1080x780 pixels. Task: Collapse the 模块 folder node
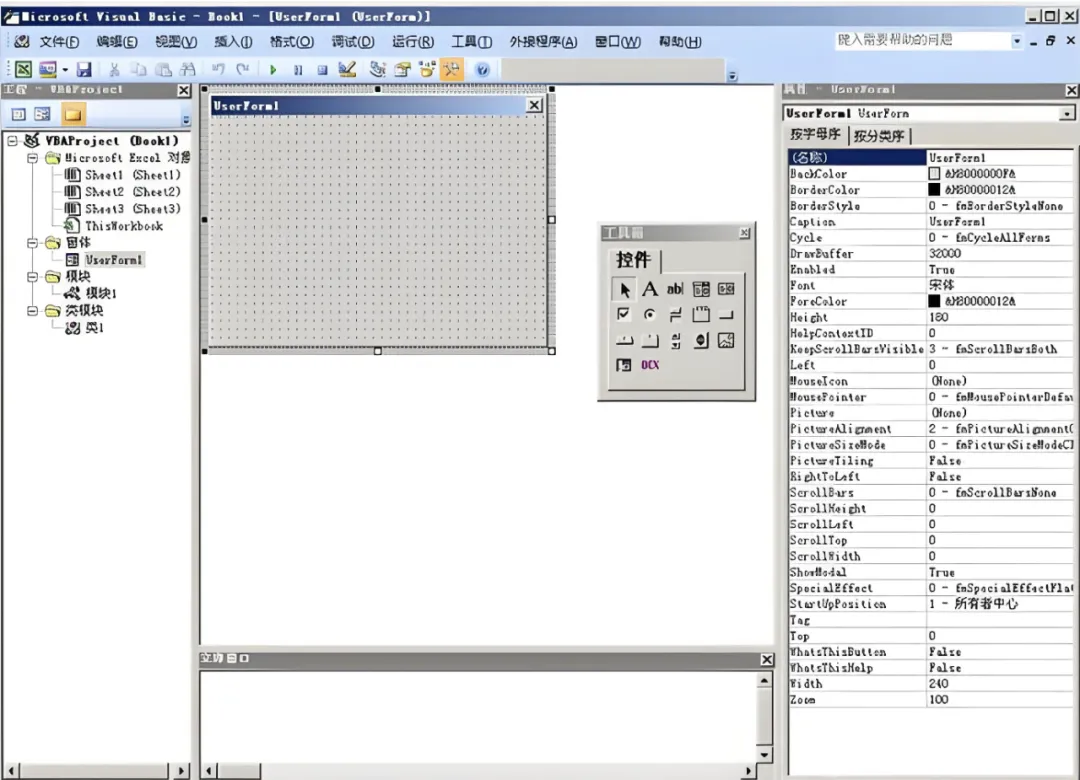pyautogui.click(x=32, y=277)
